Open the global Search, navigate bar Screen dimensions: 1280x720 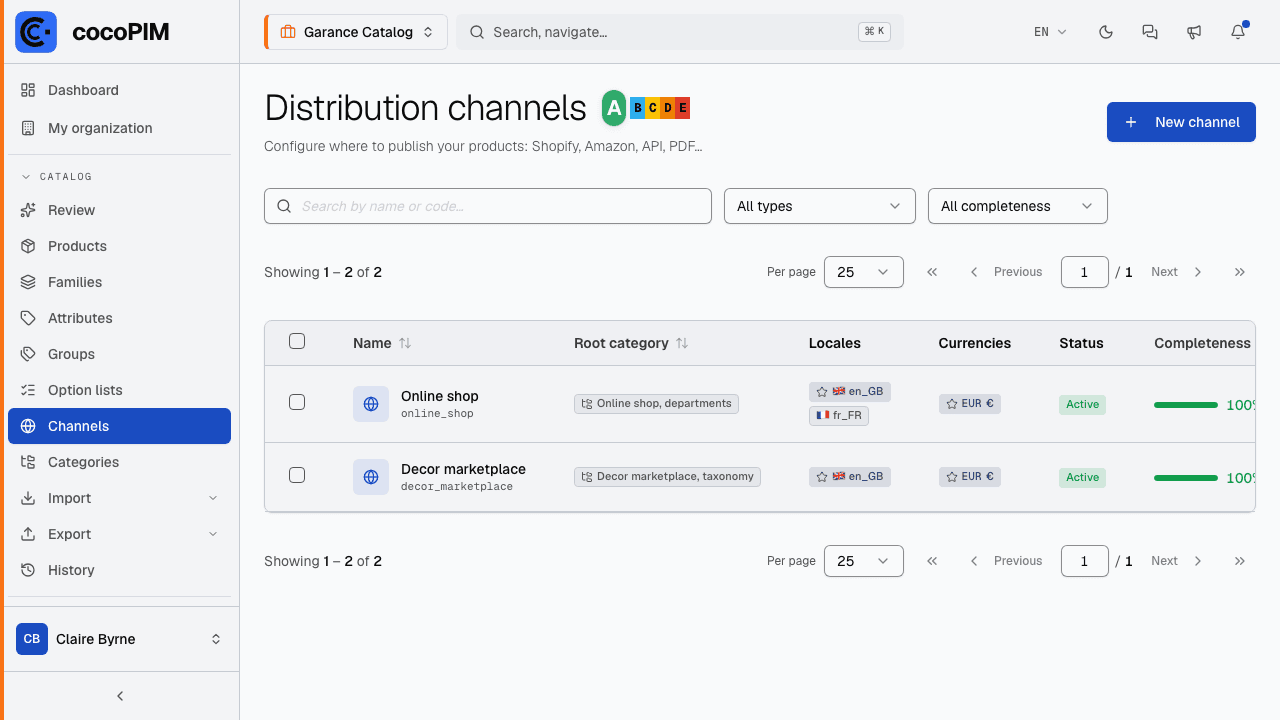(x=680, y=32)
